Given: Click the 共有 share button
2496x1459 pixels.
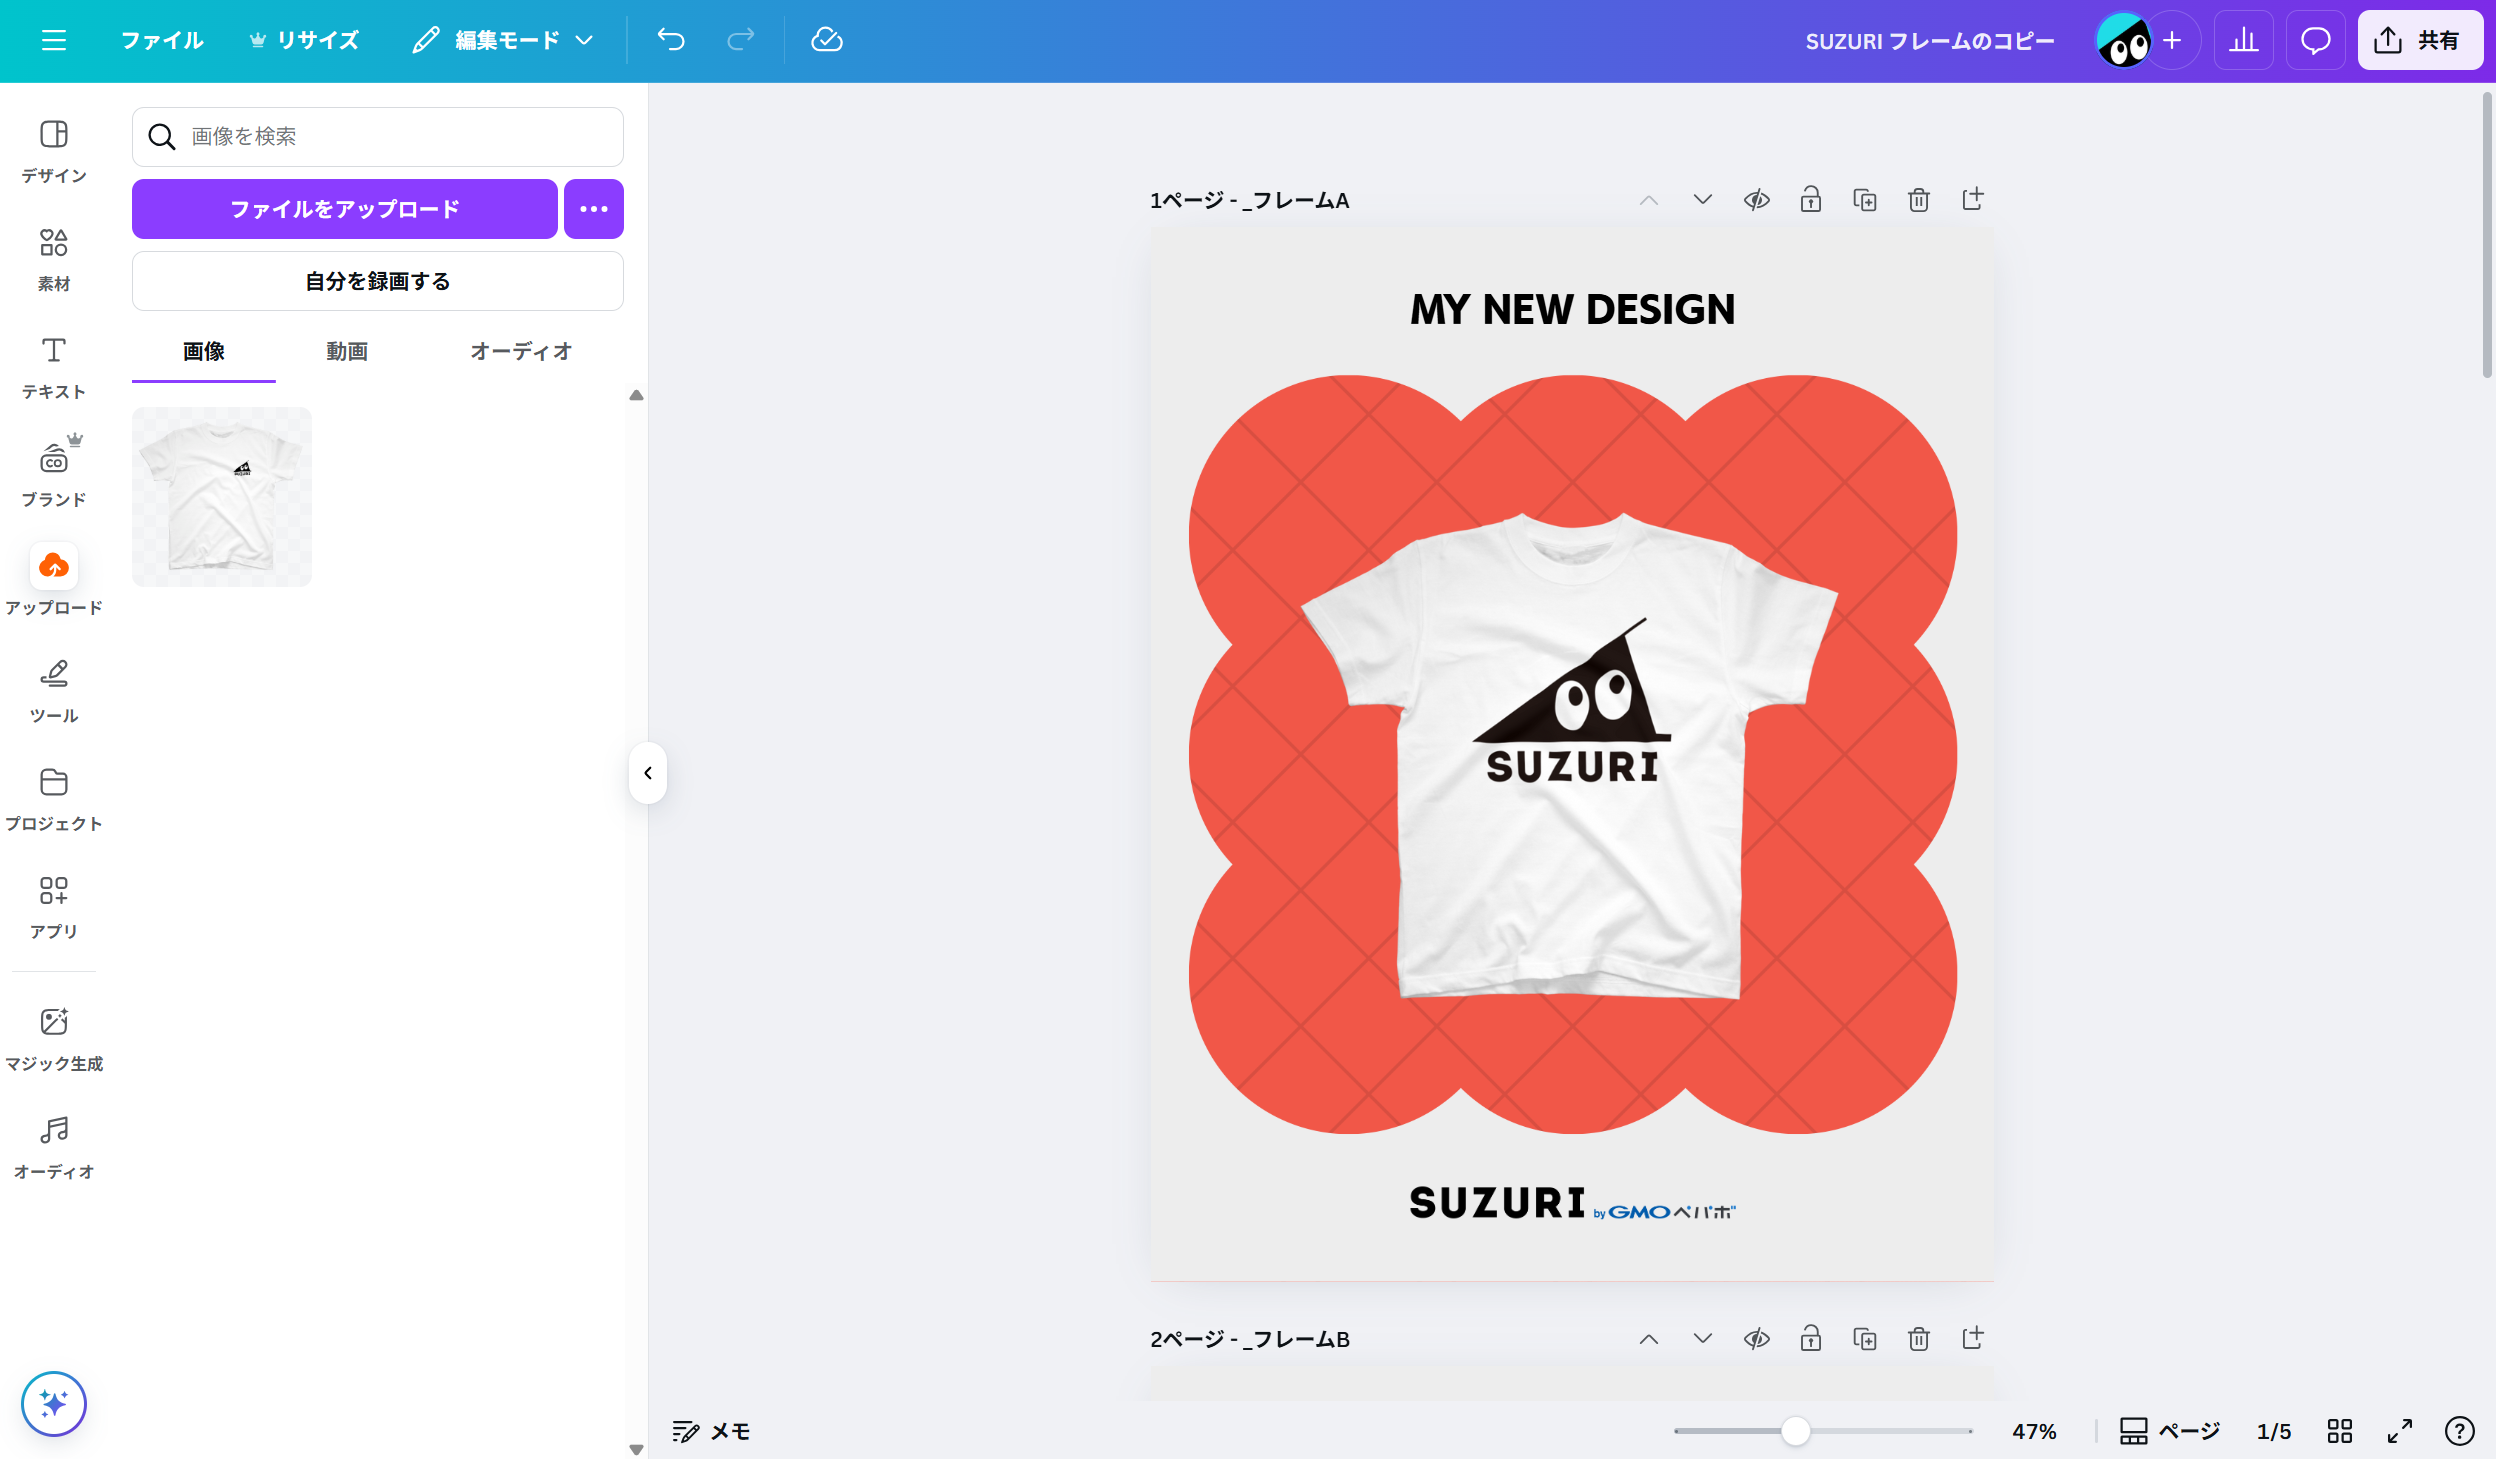Looking at the screenshot, I should point(2420,41).
